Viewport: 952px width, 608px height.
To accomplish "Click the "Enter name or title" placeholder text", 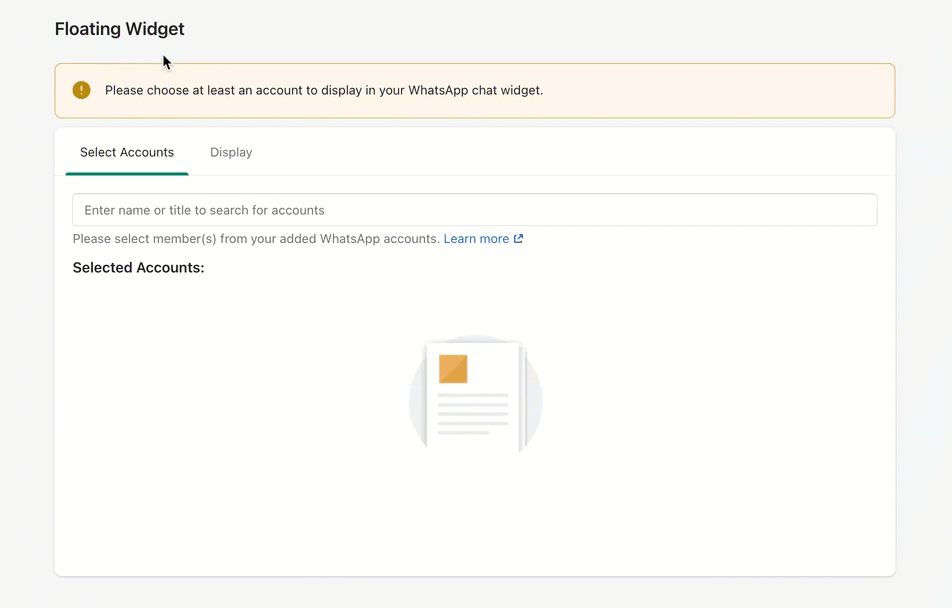I will tap(204, 210).
